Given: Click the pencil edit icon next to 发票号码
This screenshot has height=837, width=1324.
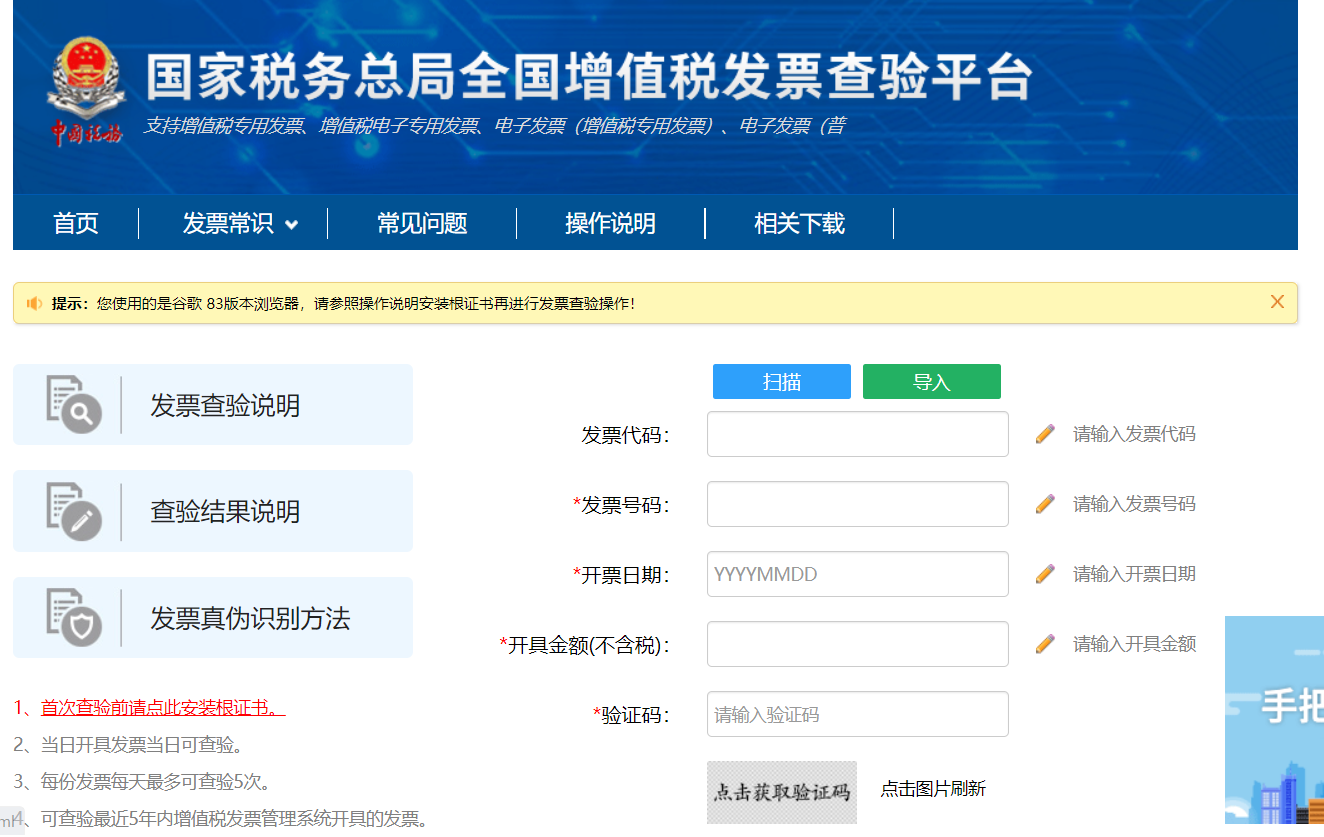Looking at the screenshot, I should [1044, 503].
